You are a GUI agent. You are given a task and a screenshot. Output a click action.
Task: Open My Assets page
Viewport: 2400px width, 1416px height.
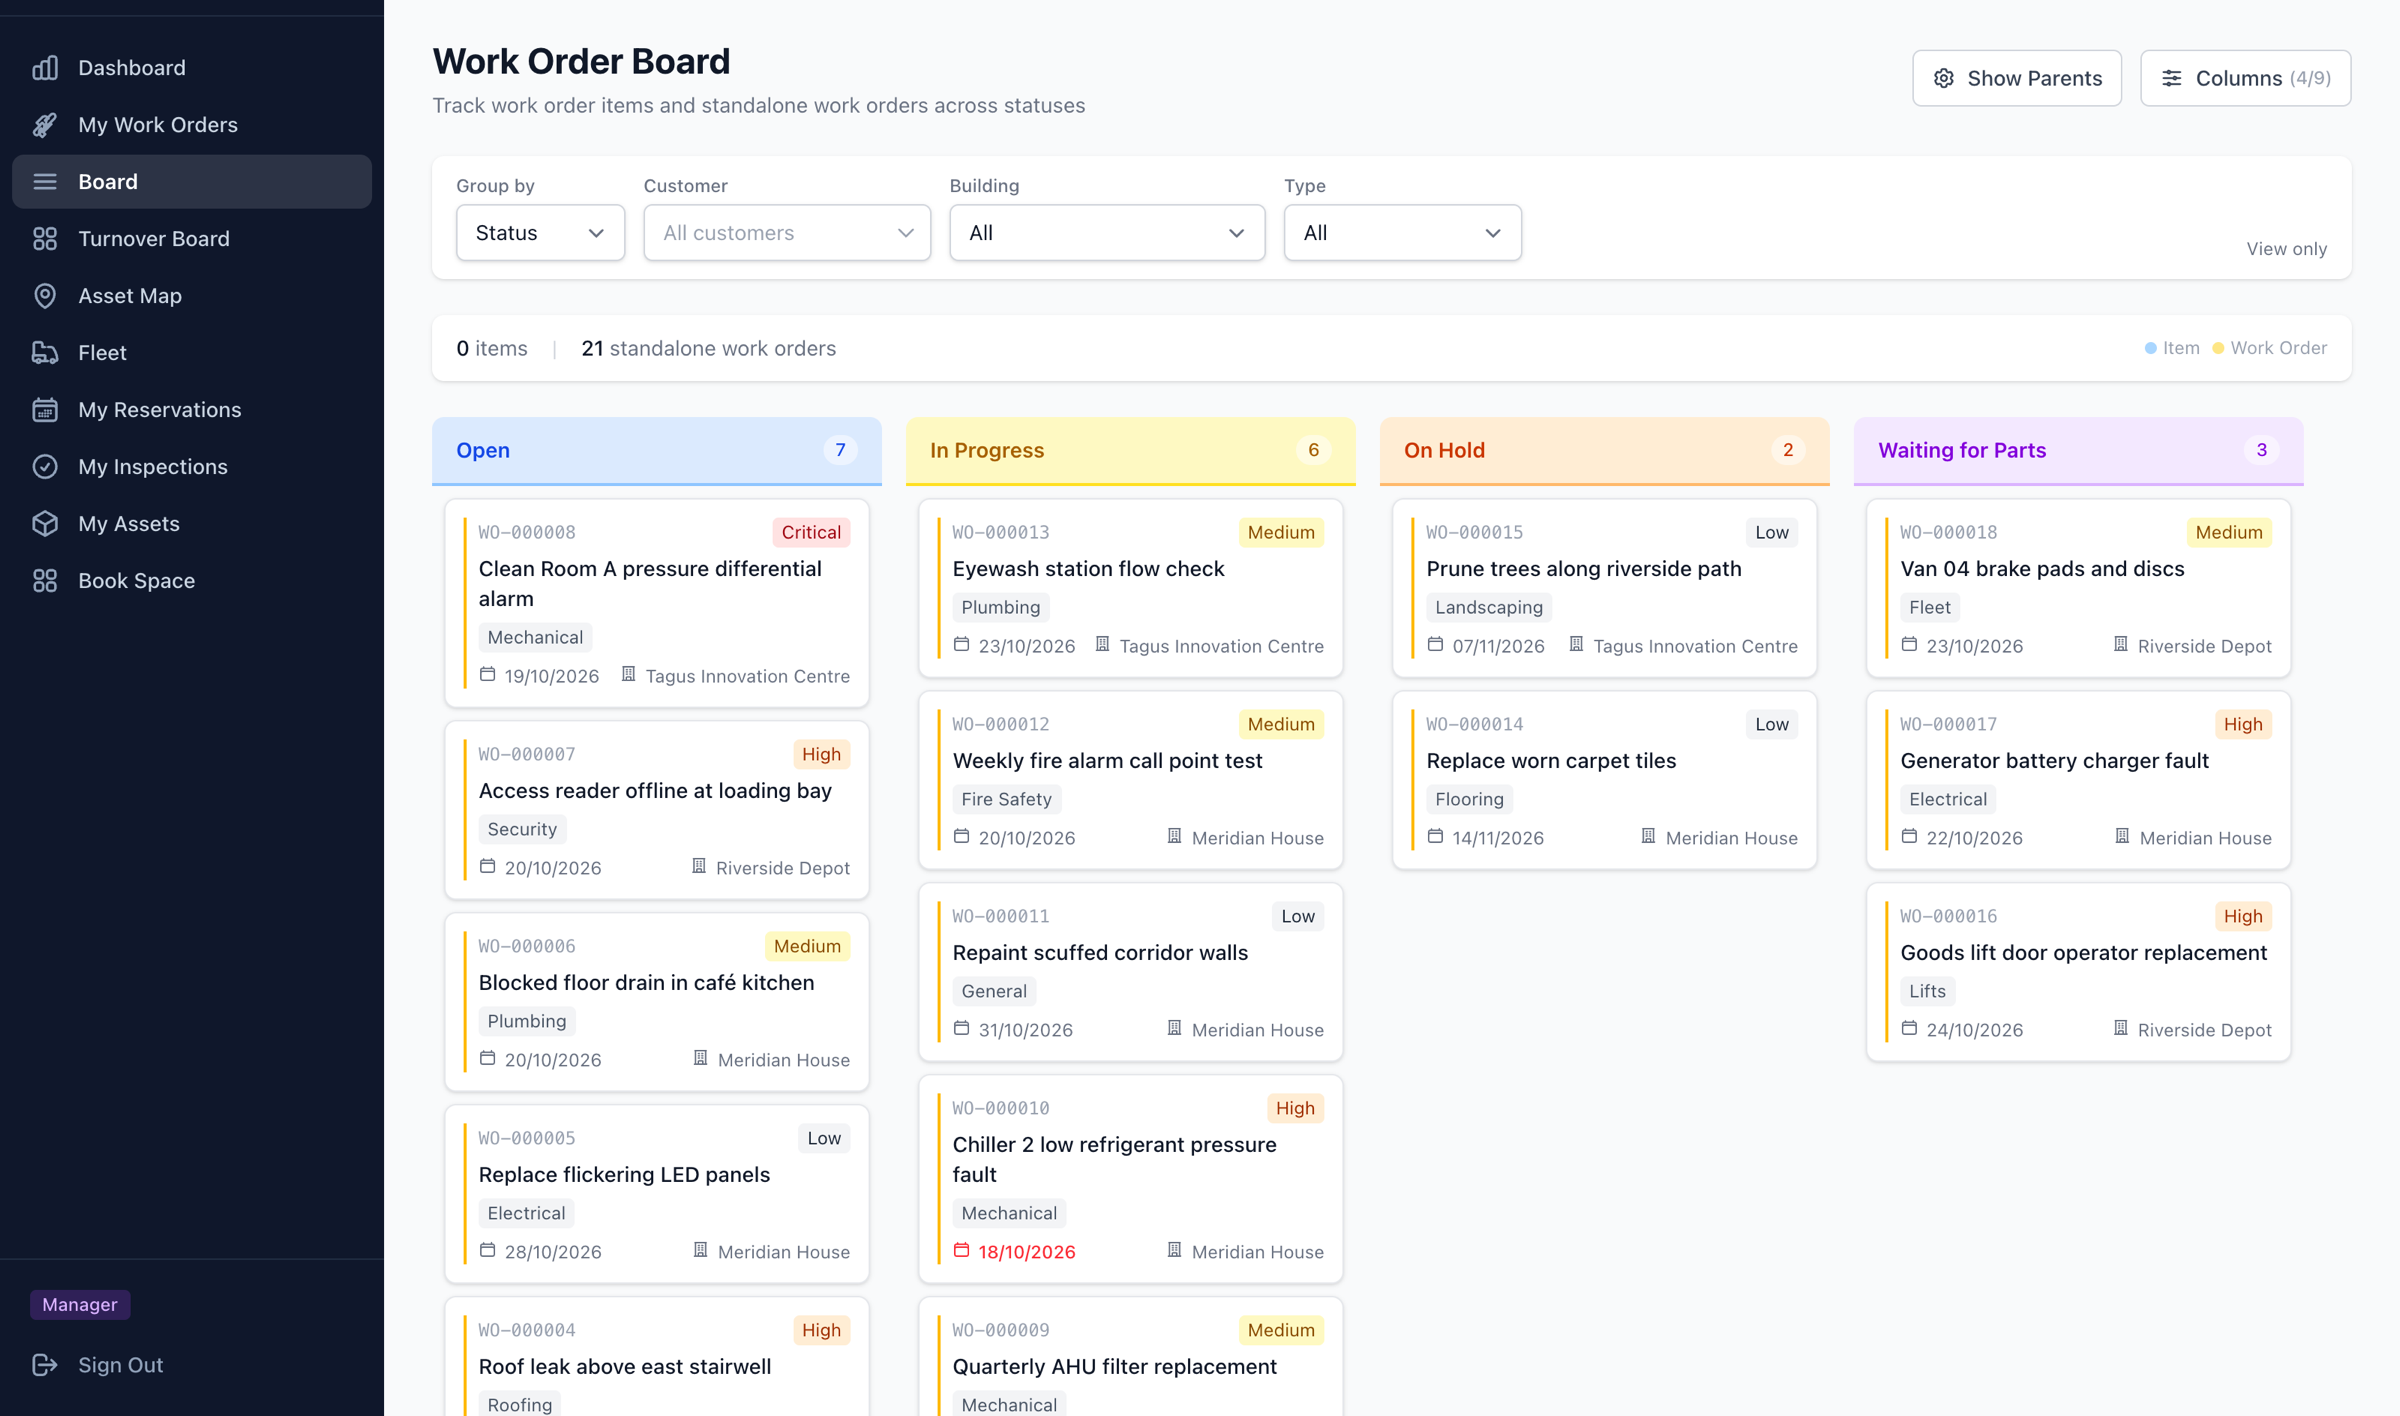192,524
